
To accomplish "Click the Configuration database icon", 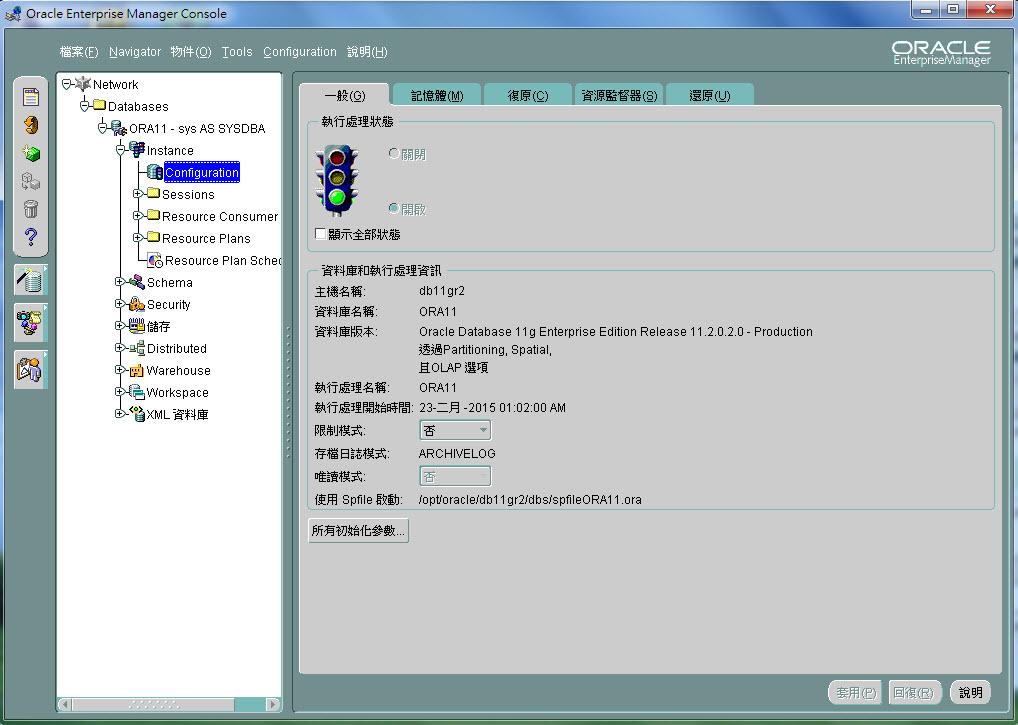I will [155, 172].
